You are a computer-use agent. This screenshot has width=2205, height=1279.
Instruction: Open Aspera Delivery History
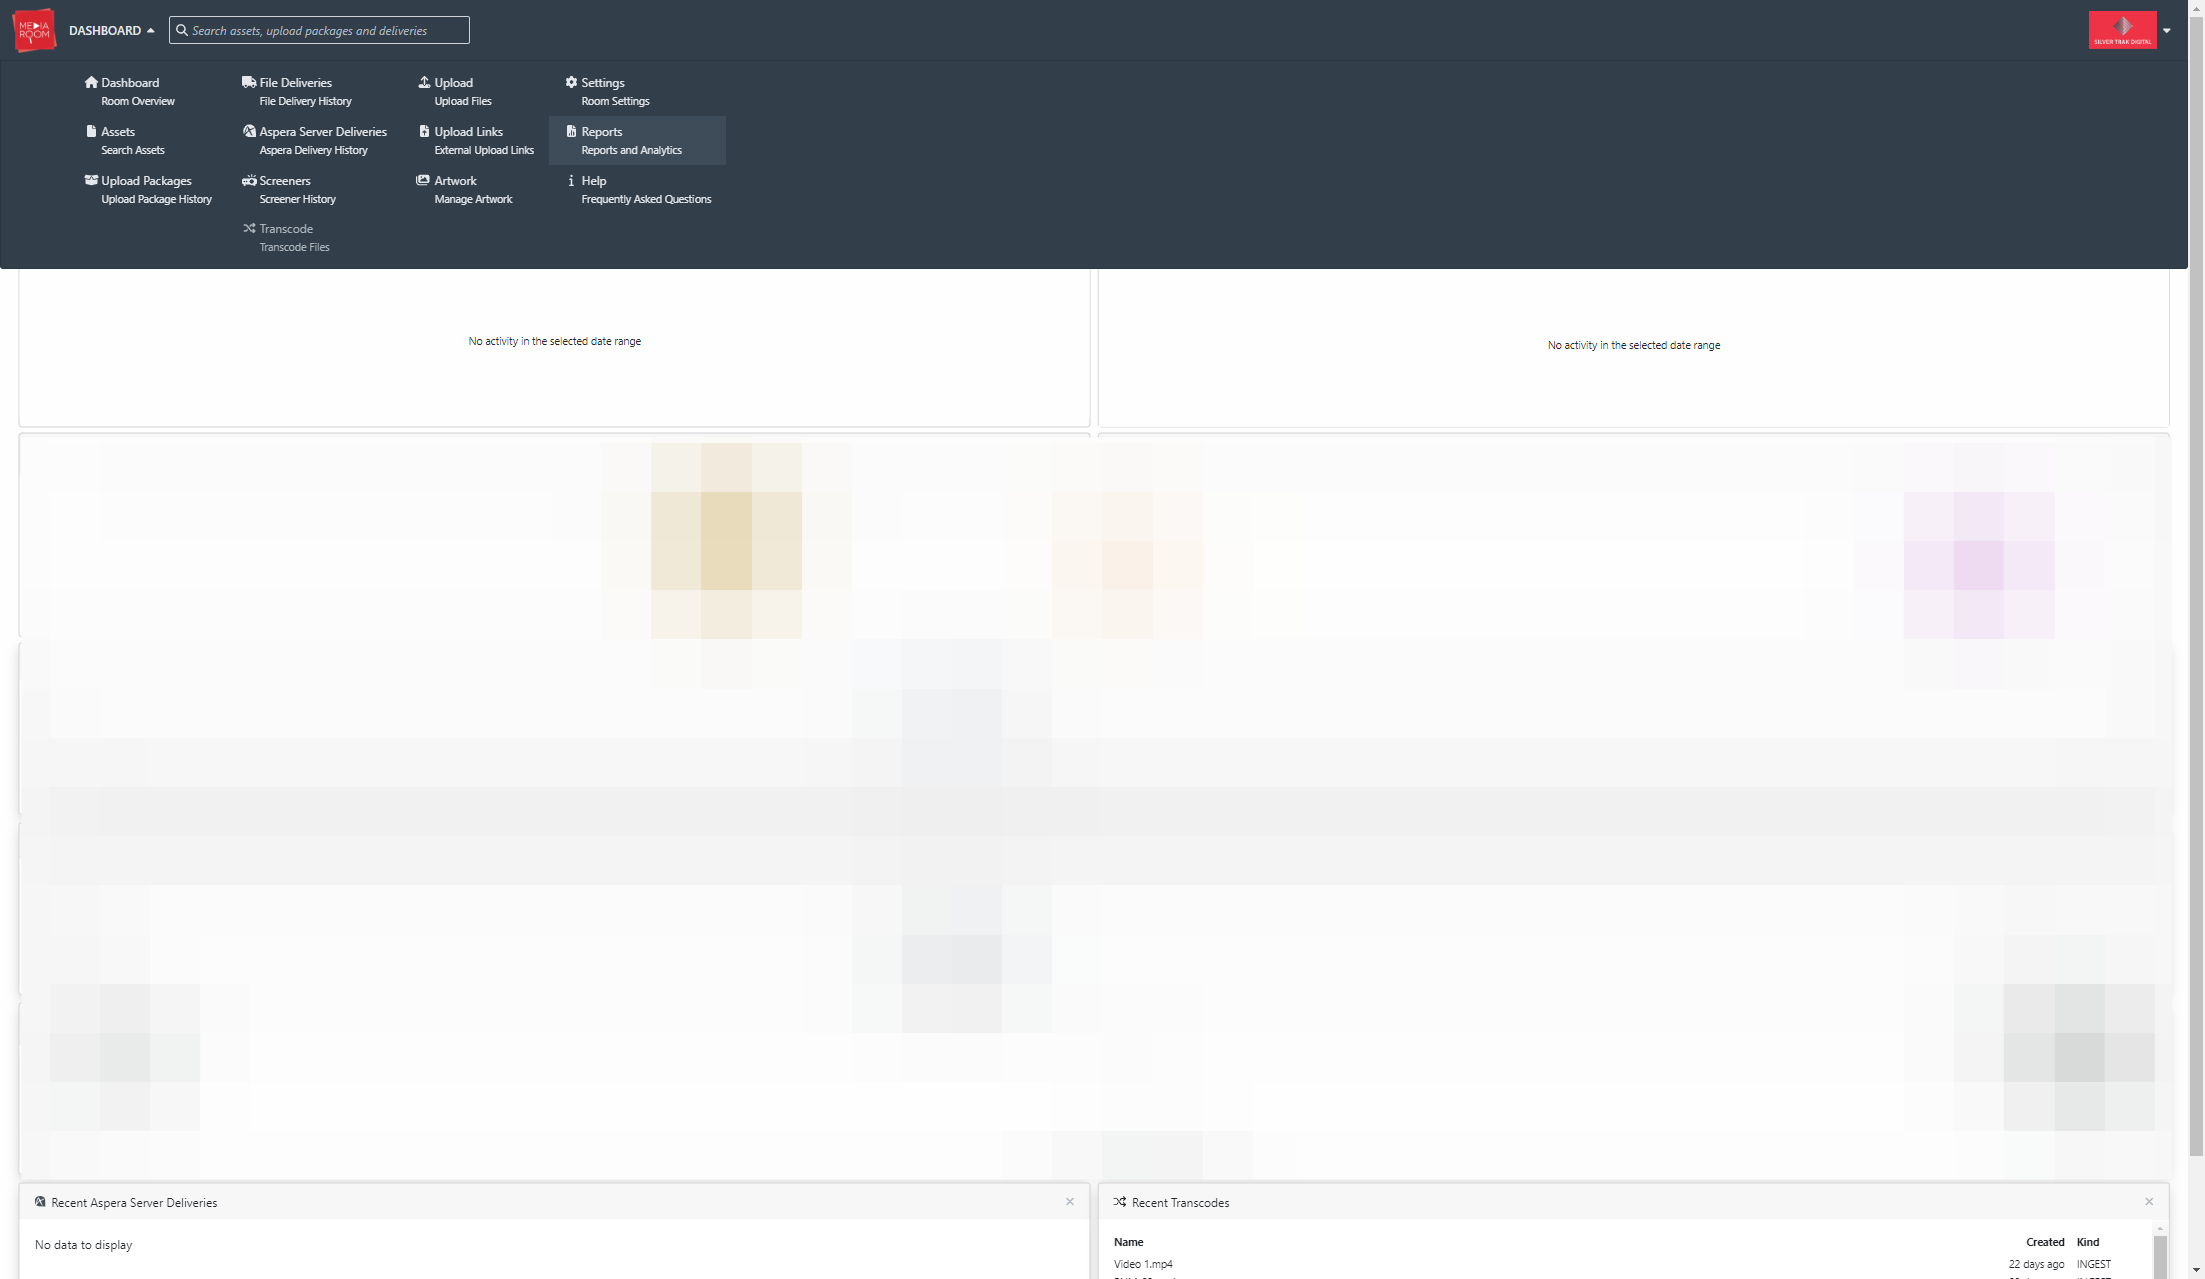pyautogui.click(x=313, y=150)
